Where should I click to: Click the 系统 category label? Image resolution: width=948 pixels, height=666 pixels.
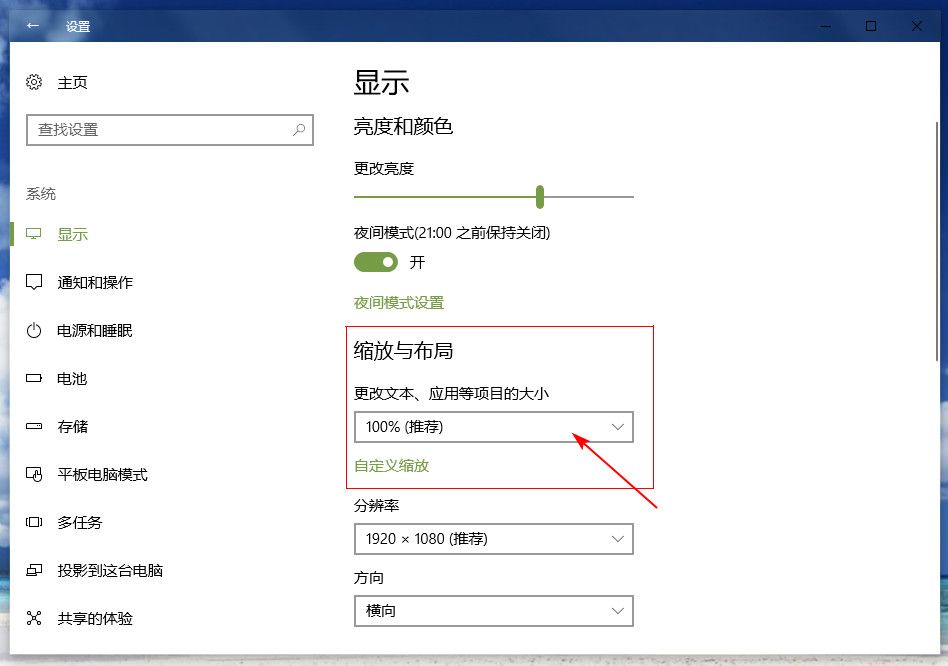(41, 193)
